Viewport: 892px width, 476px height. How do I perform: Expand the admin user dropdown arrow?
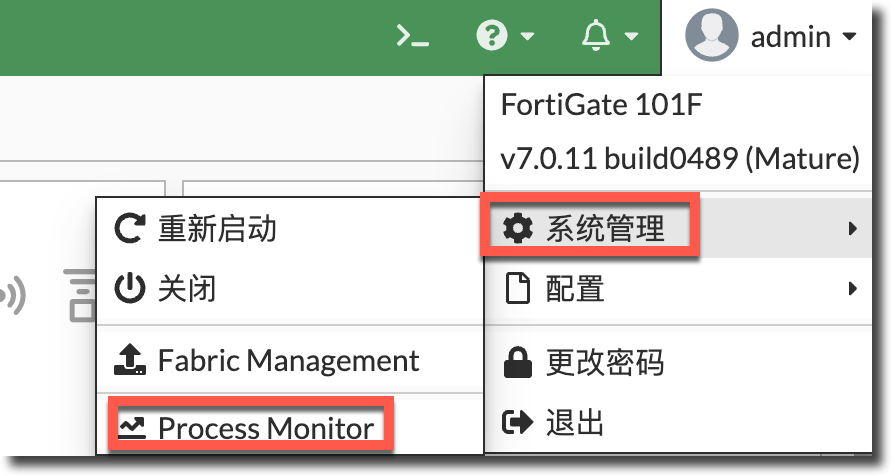[x=849, y=38]
